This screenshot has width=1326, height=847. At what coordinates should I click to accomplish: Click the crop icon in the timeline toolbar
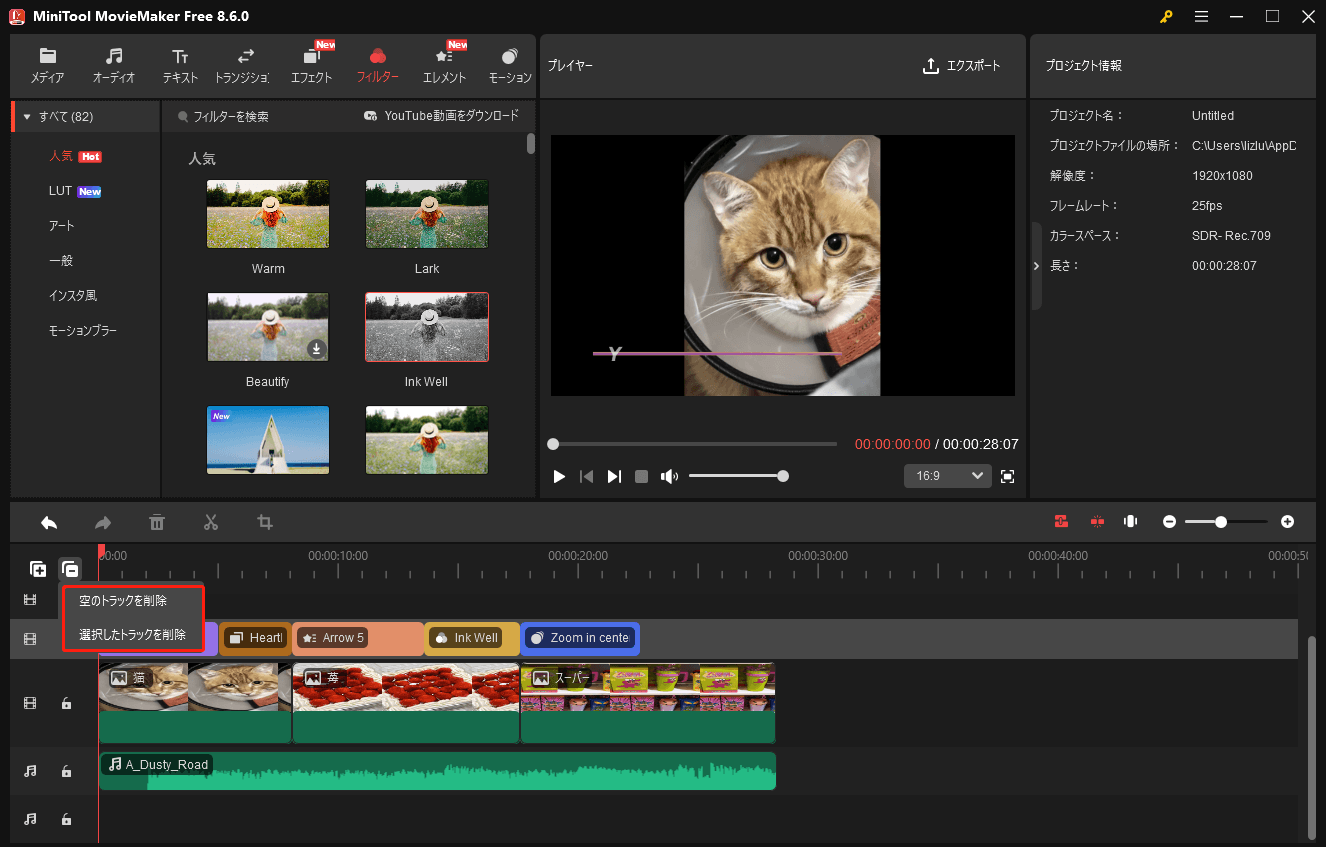(264, 521)
